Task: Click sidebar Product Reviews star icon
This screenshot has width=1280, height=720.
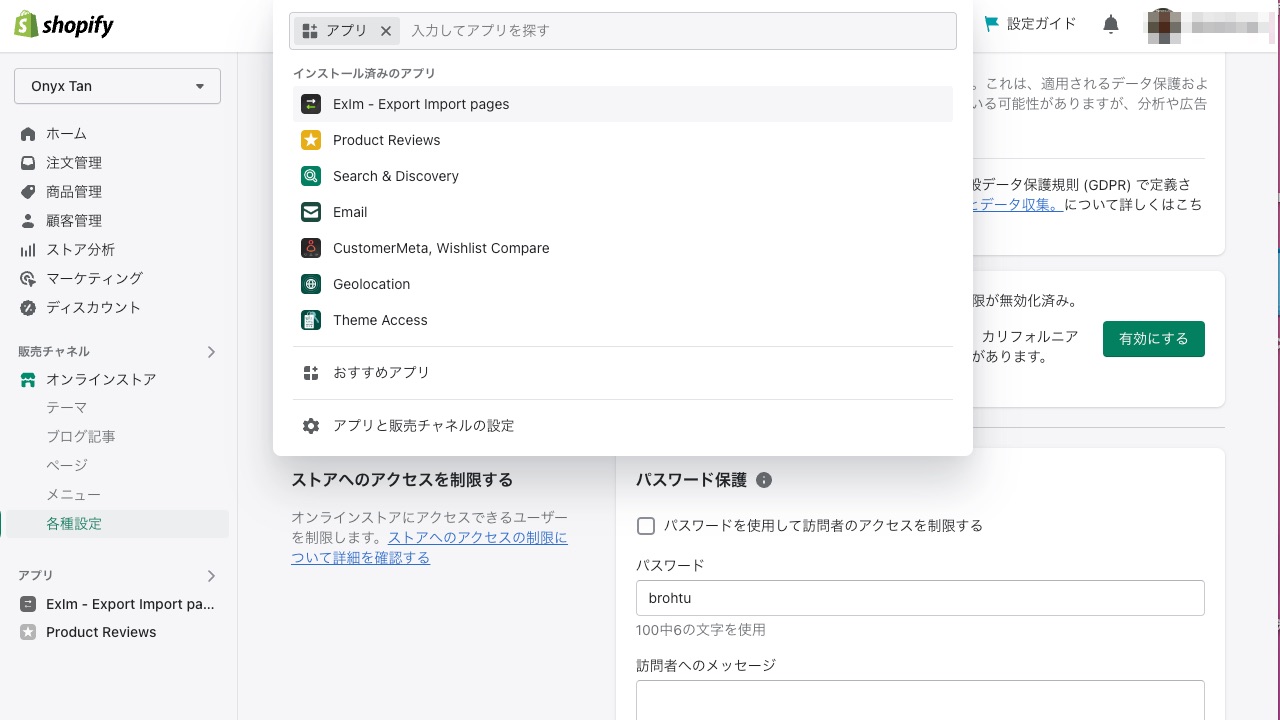Action: click(28, 632)
